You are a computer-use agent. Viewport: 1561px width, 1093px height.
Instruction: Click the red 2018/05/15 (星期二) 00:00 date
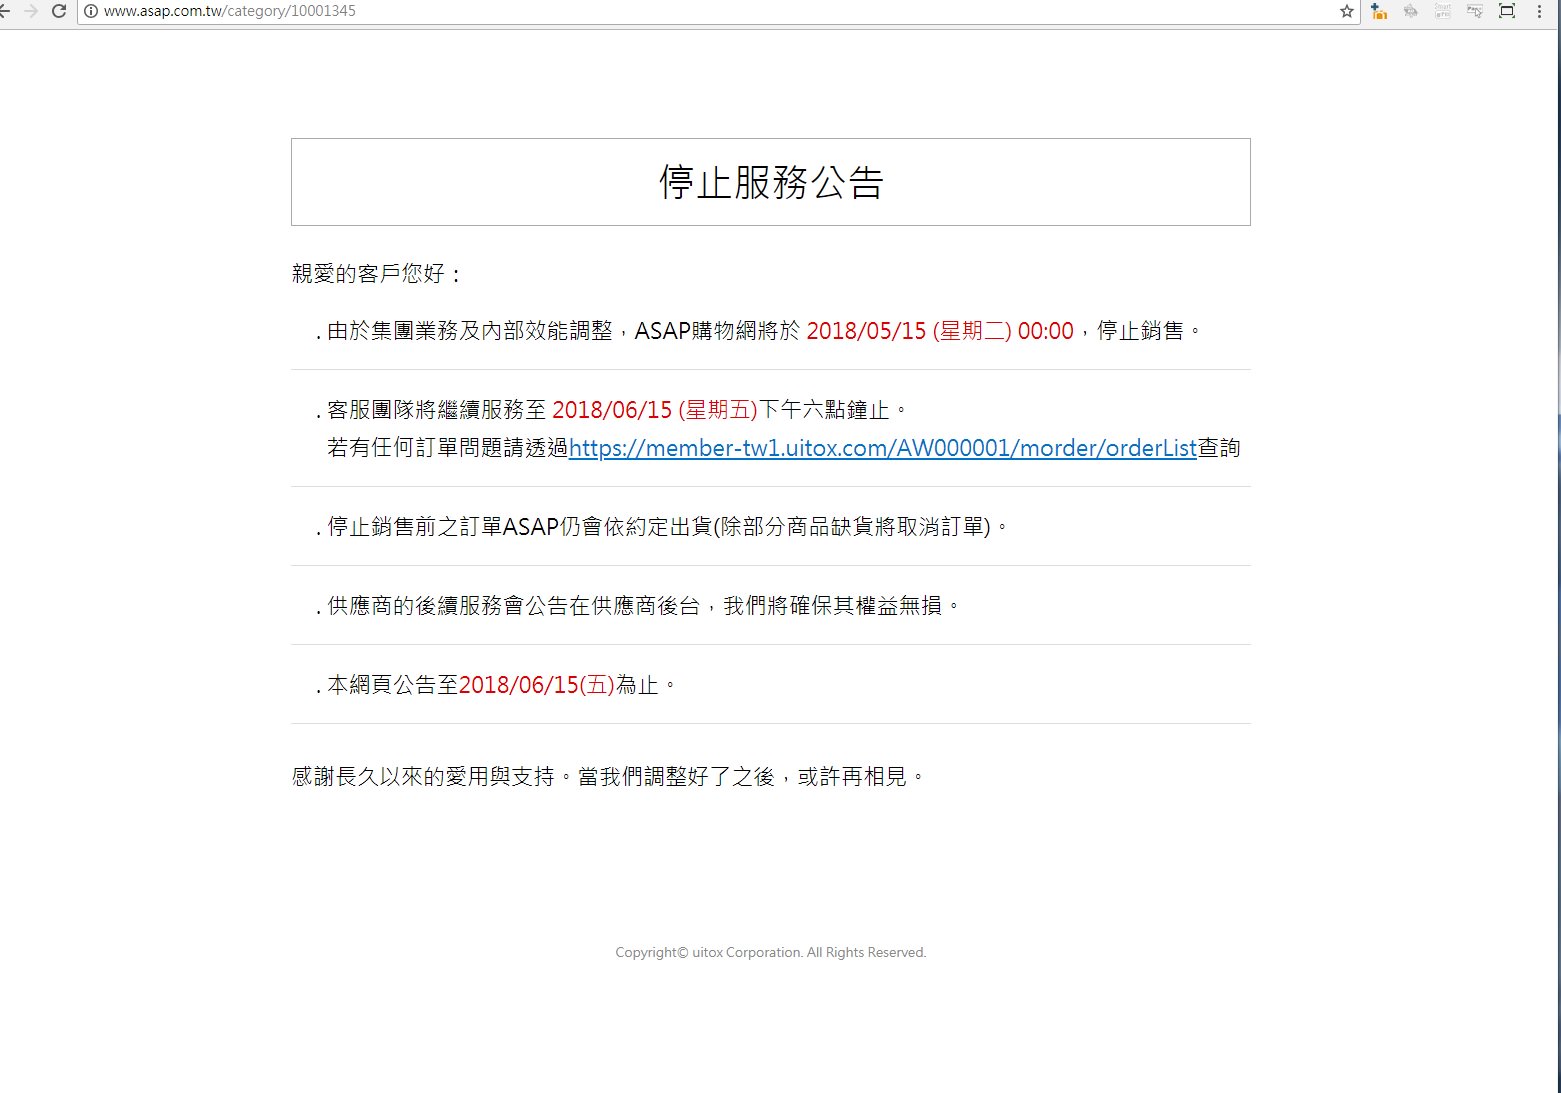tap(940, 331)
